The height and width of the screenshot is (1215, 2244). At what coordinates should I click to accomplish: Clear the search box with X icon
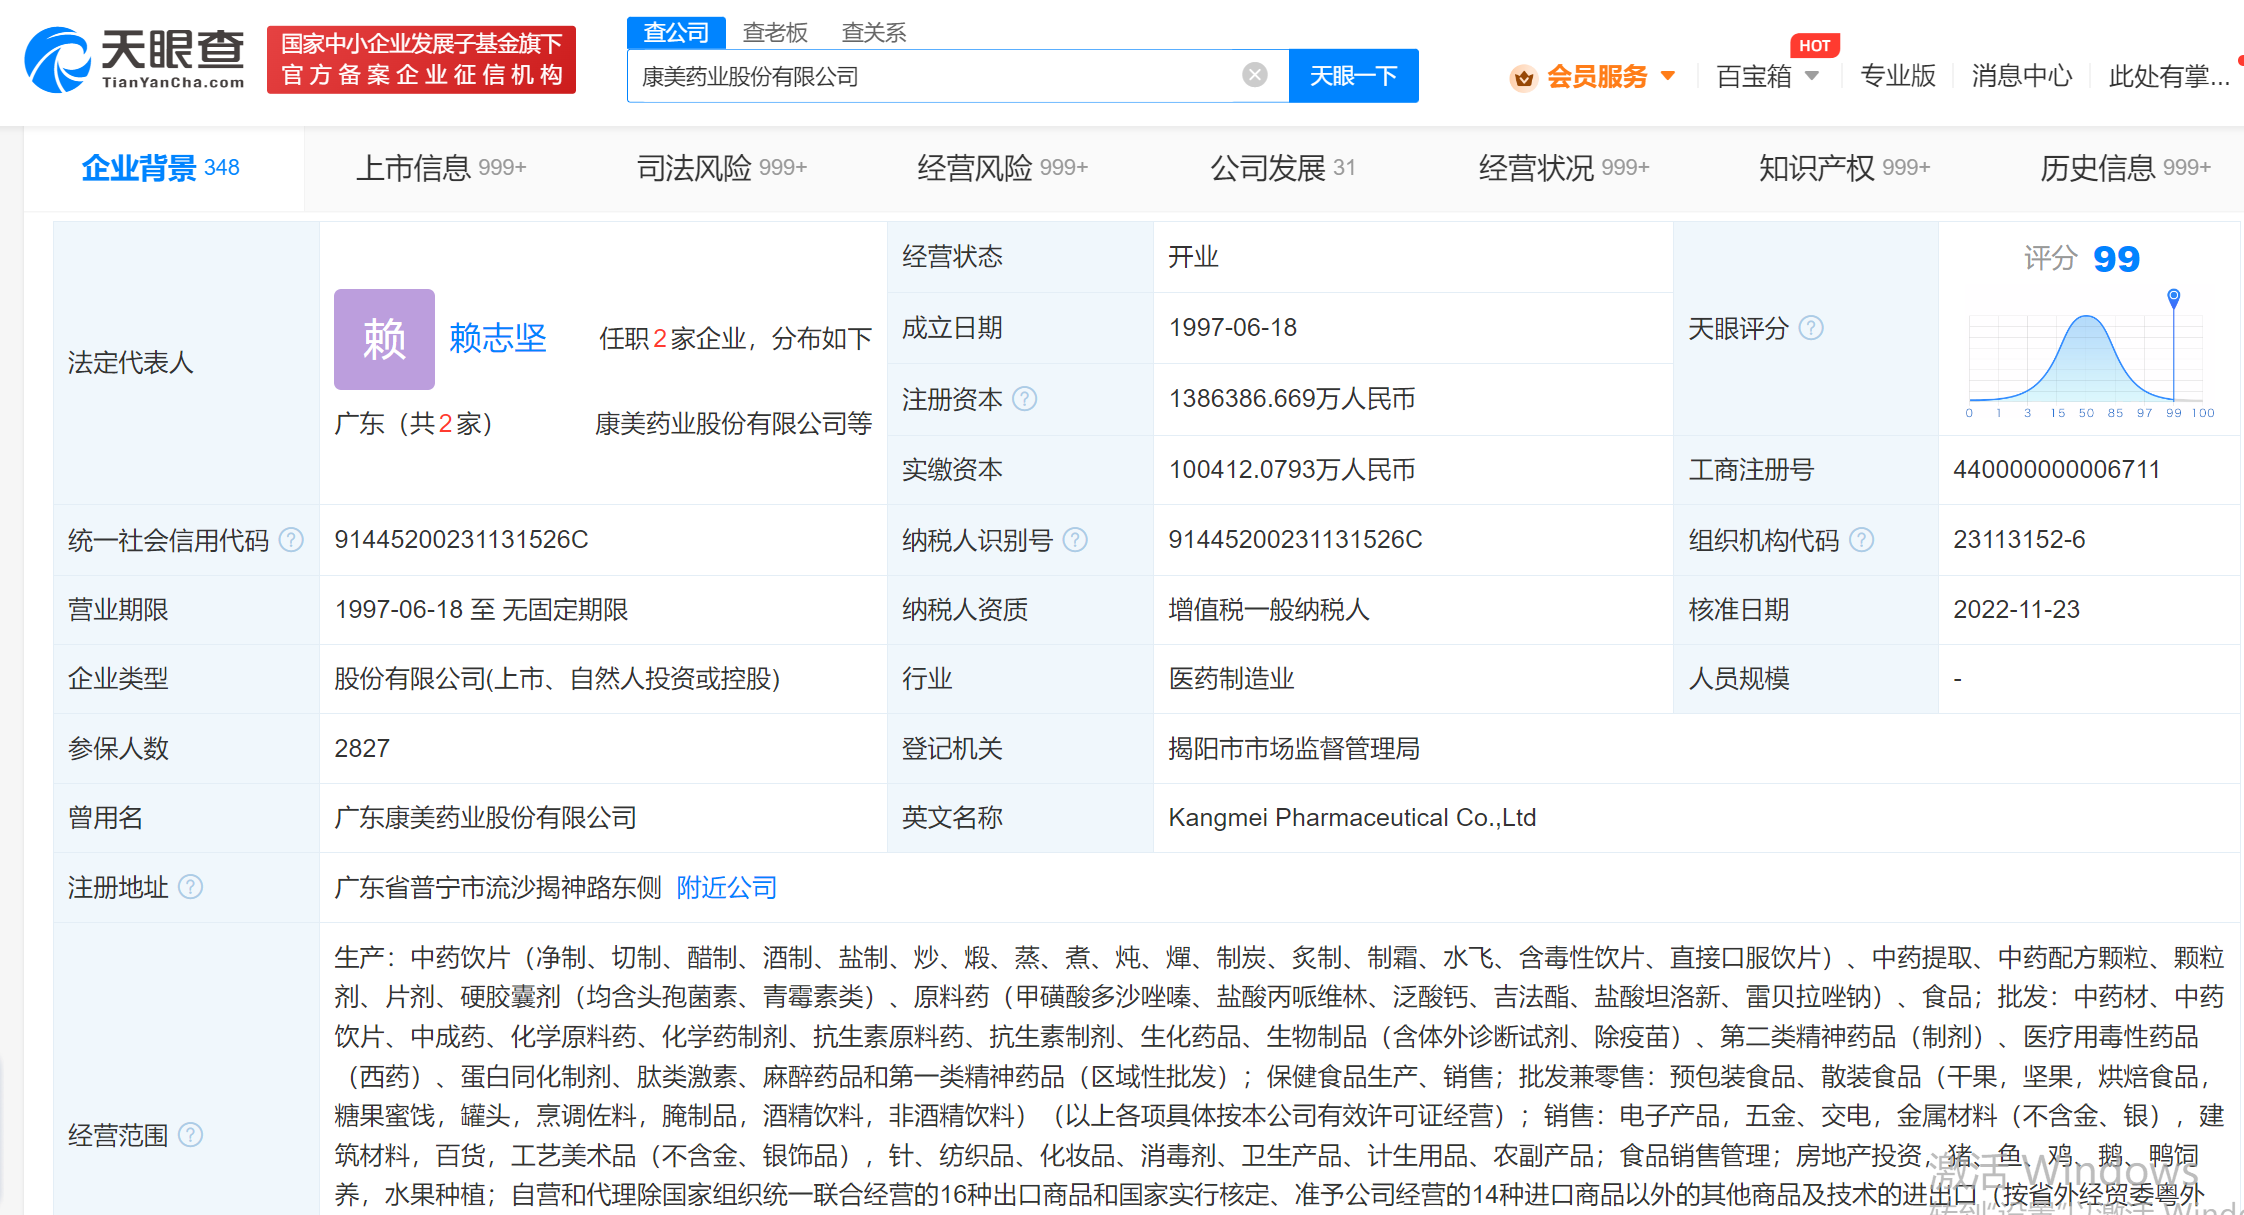(1254, 75)
